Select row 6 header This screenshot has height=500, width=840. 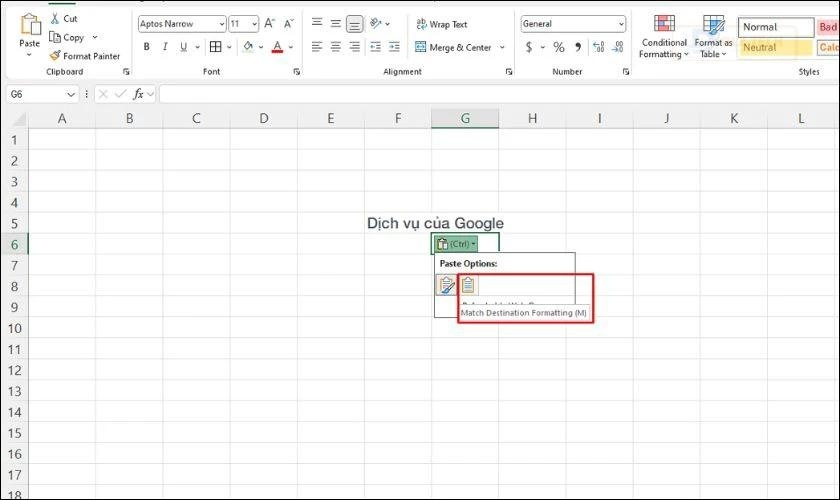pyautogui.click(x=14, y=244)
